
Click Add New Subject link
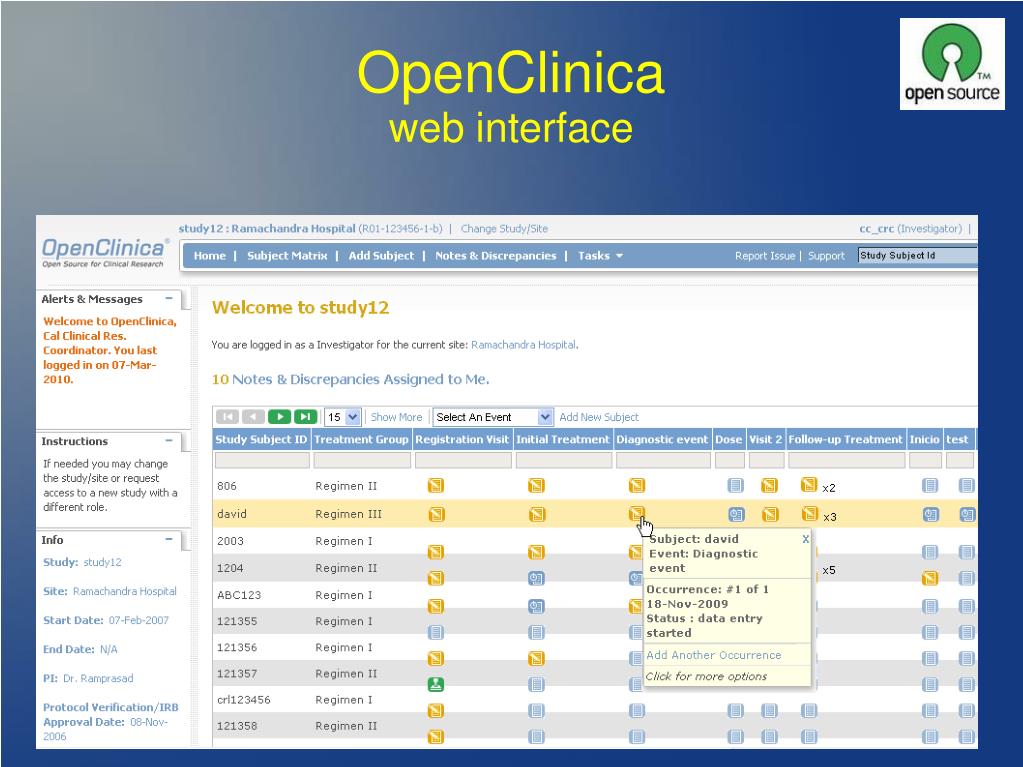coord(599,417)
